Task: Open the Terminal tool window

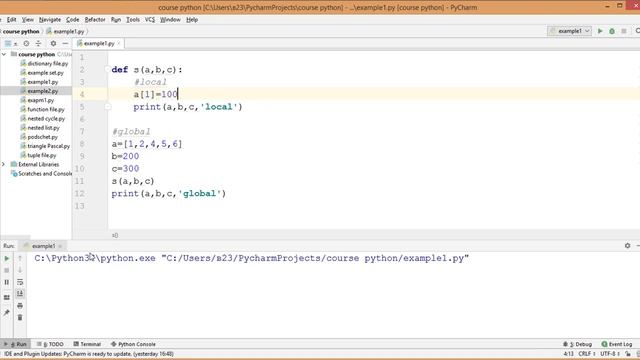Action: coord(87,344)
